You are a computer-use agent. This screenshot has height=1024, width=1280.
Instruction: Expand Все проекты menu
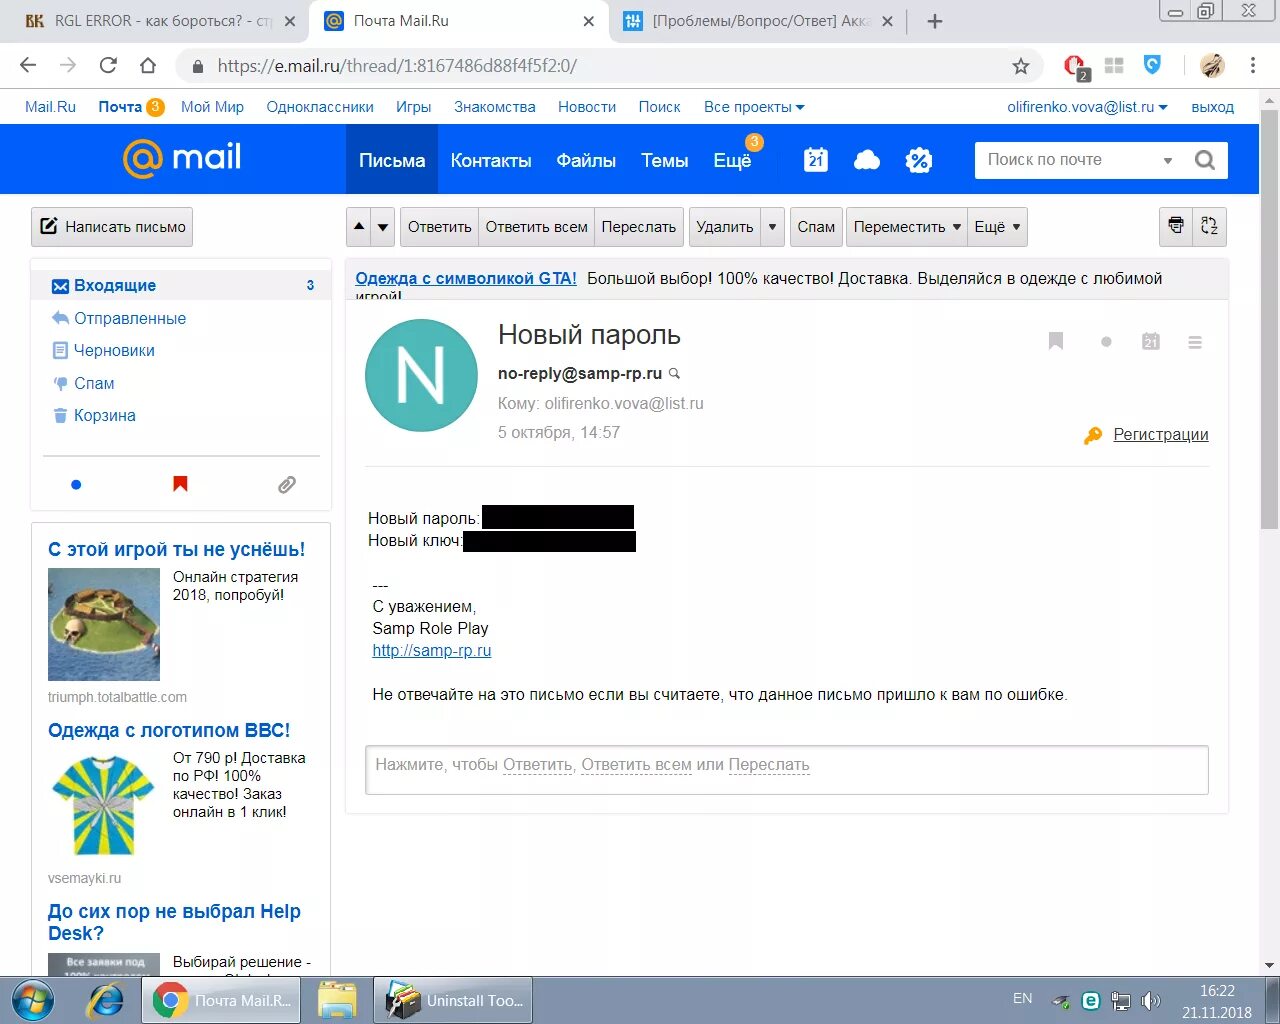coord(754,107)
